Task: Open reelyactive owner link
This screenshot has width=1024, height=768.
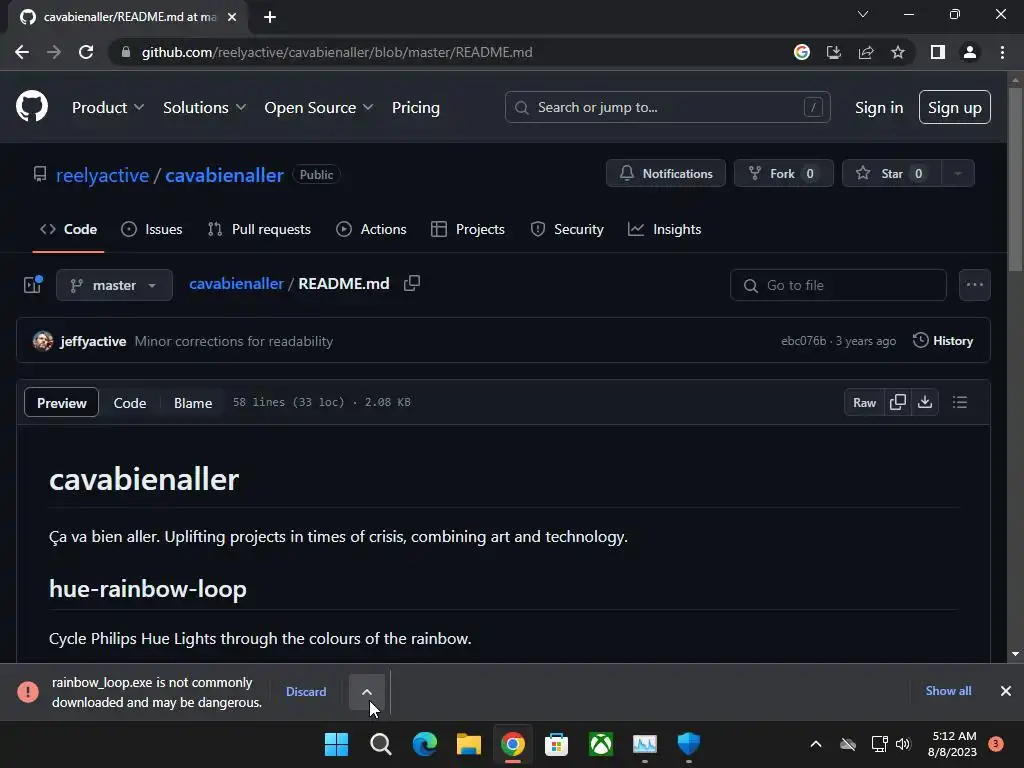Action: 103,175
